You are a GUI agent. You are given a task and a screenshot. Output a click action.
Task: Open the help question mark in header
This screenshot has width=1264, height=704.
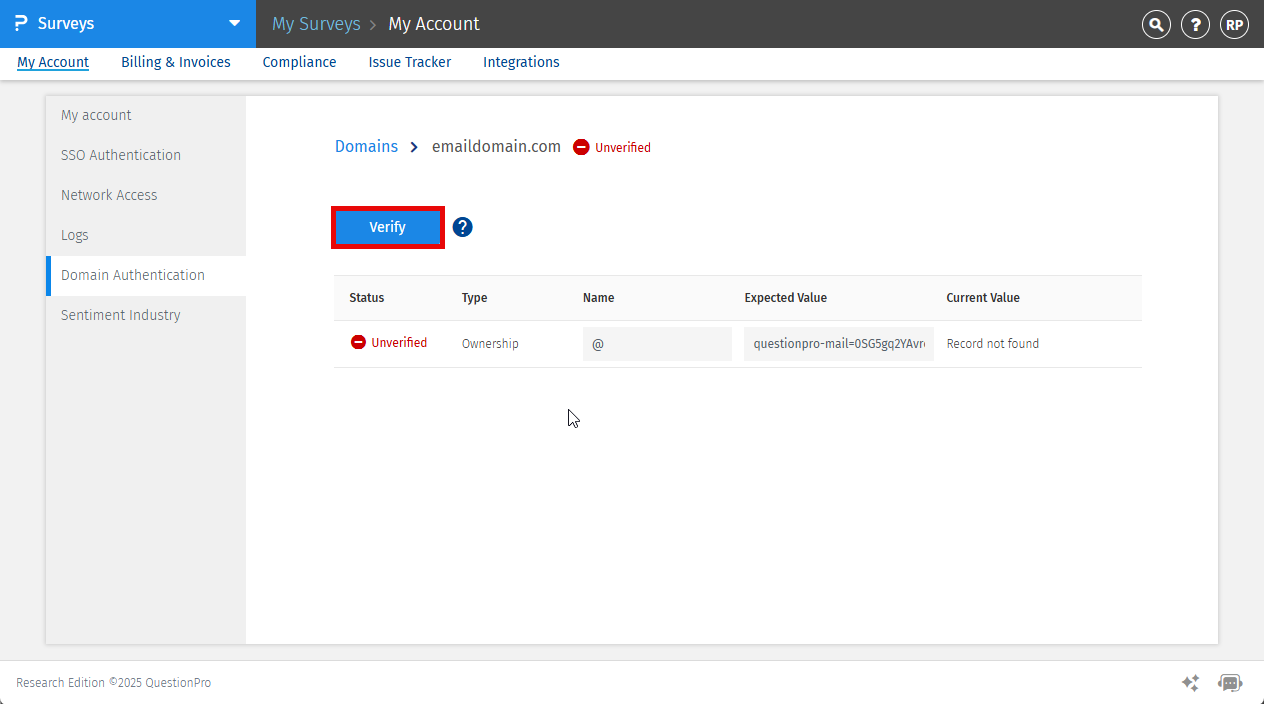(x=1195, y=25)
